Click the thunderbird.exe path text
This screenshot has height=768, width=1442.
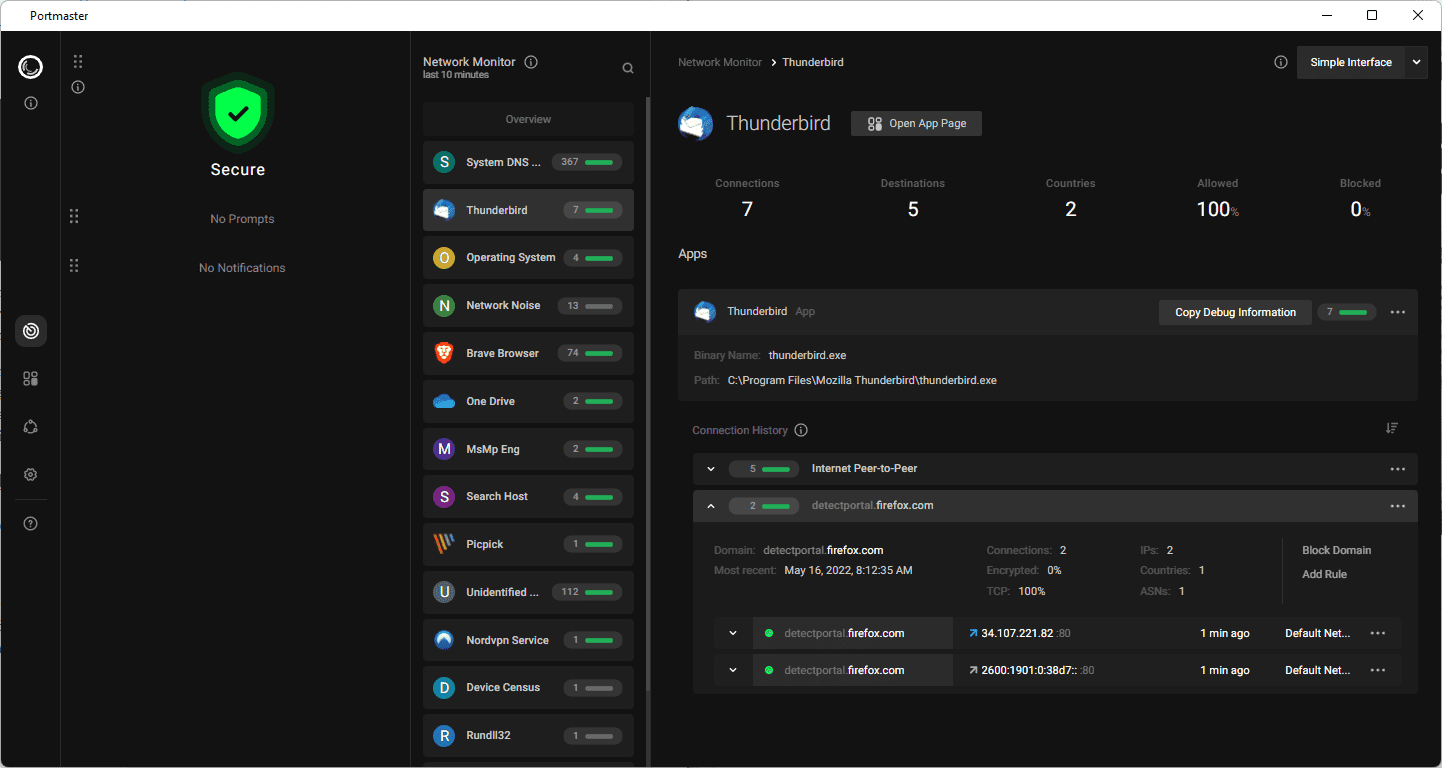[x=862, y=380]
